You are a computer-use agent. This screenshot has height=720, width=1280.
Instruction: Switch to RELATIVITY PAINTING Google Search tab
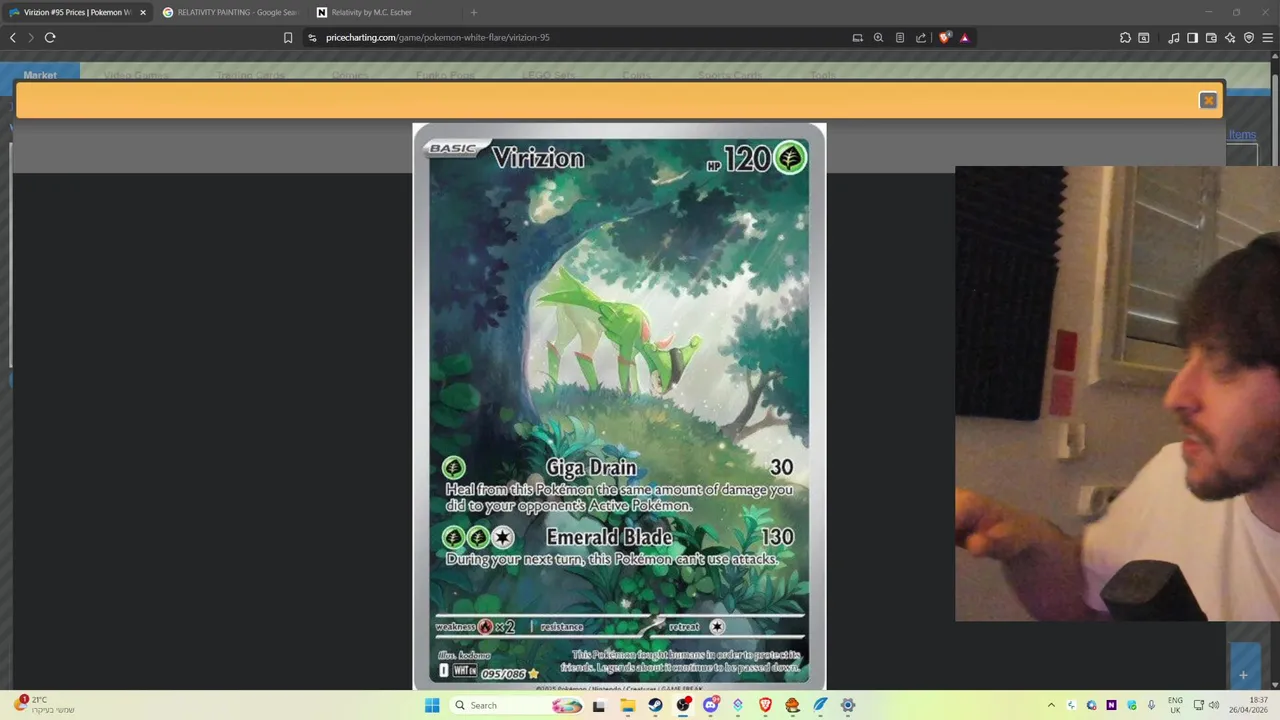pyautogui.click(x=230, y=12)
